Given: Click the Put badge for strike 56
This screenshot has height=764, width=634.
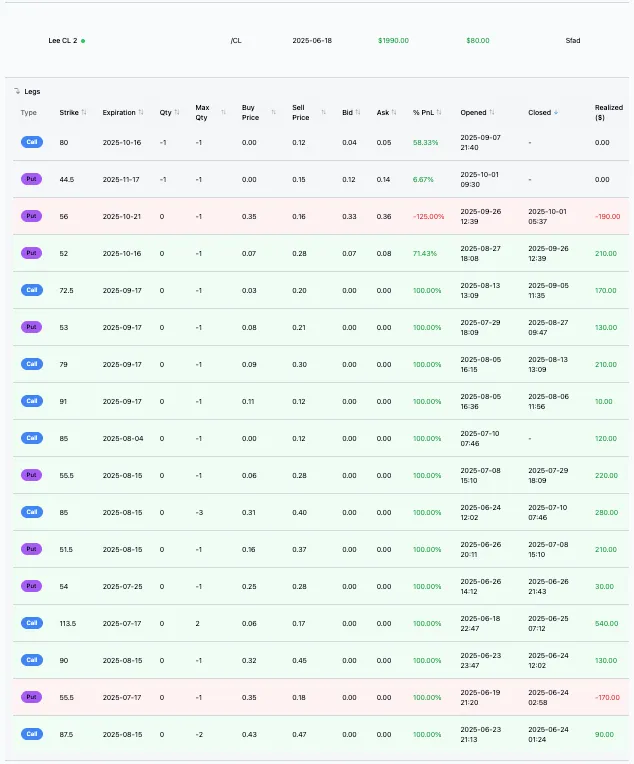Looking at the screenshot, I should 32,216.
